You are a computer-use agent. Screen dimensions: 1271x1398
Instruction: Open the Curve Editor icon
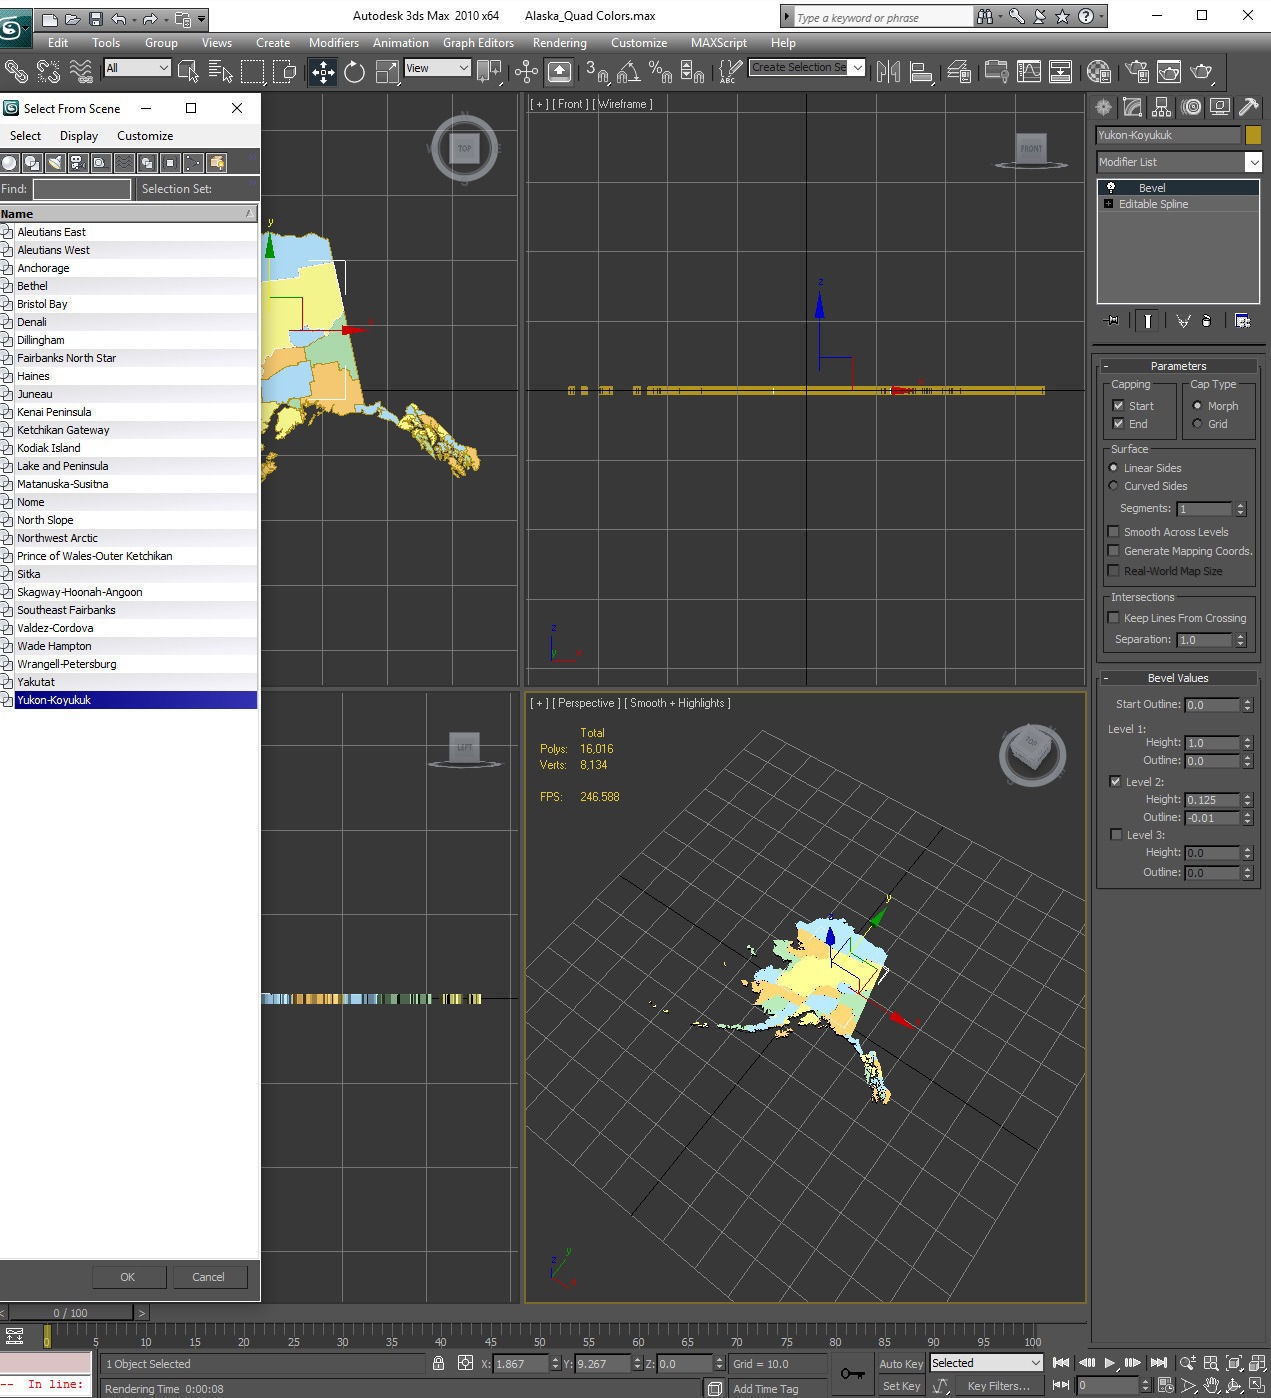[x=1028, y=71]
